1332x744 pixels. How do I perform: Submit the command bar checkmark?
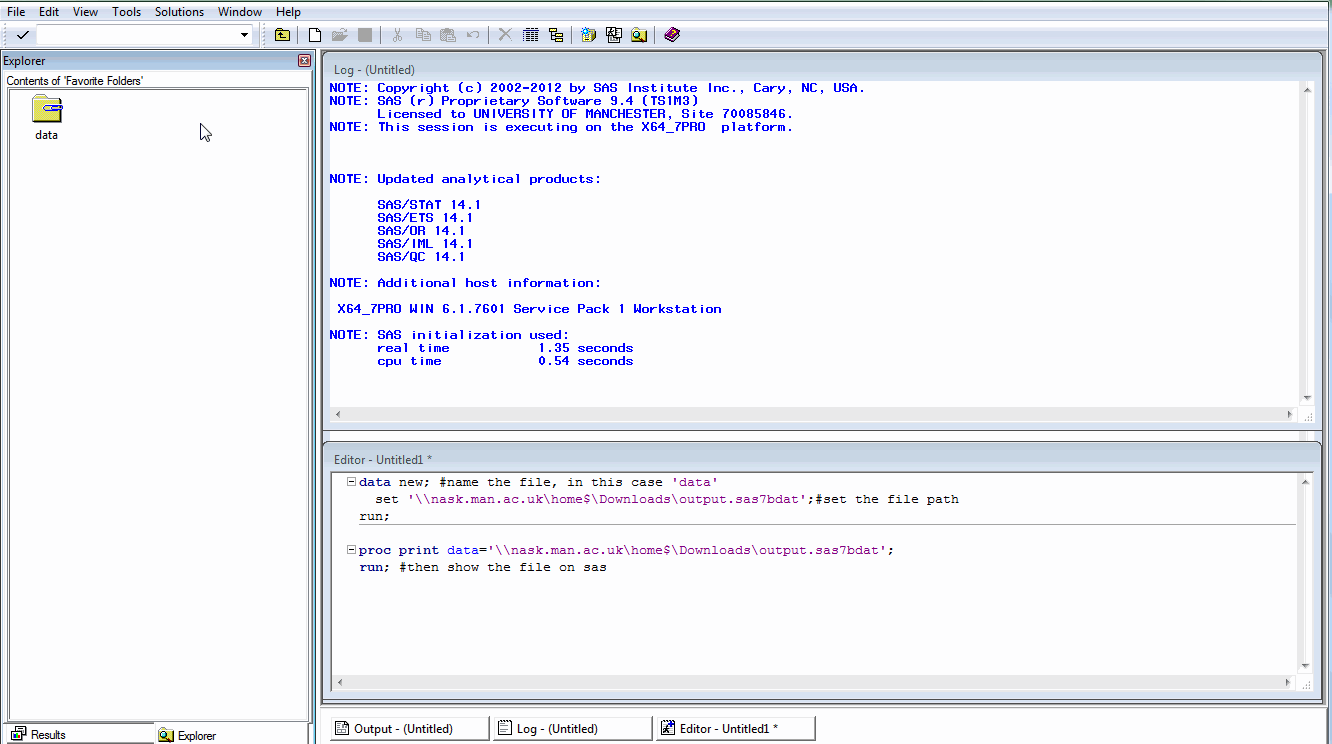21,34
